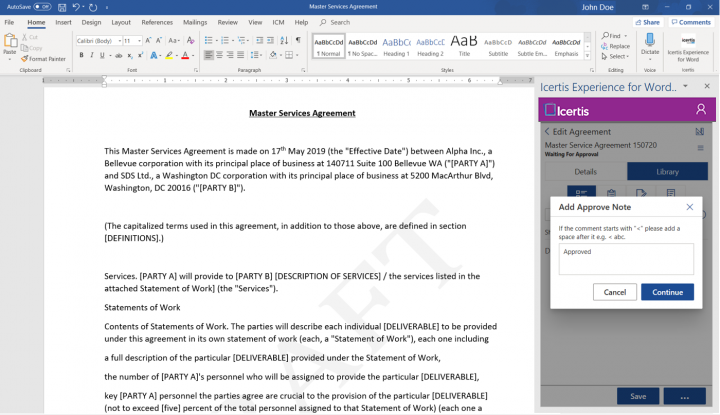Click the Save disk icon in title bar

coord(62,7)
